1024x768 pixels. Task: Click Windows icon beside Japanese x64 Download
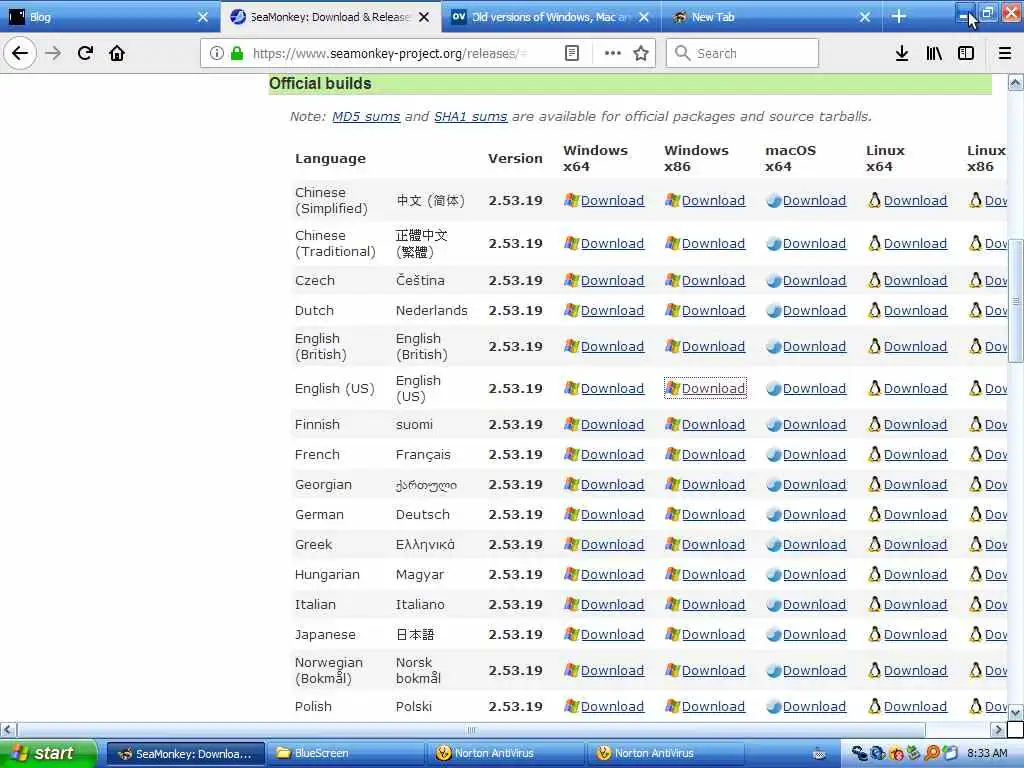[x=571, y=634]
